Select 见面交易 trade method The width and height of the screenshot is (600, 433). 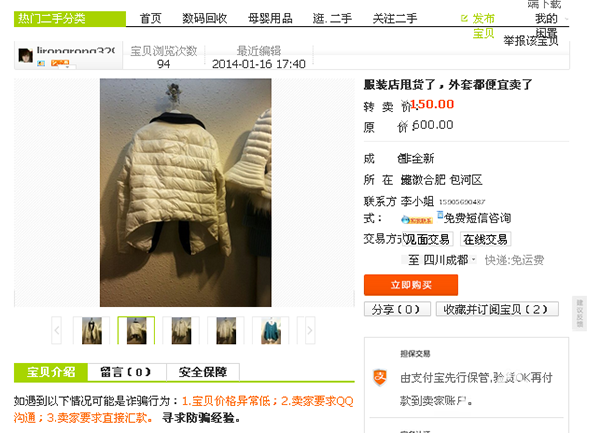pos(428,239)
